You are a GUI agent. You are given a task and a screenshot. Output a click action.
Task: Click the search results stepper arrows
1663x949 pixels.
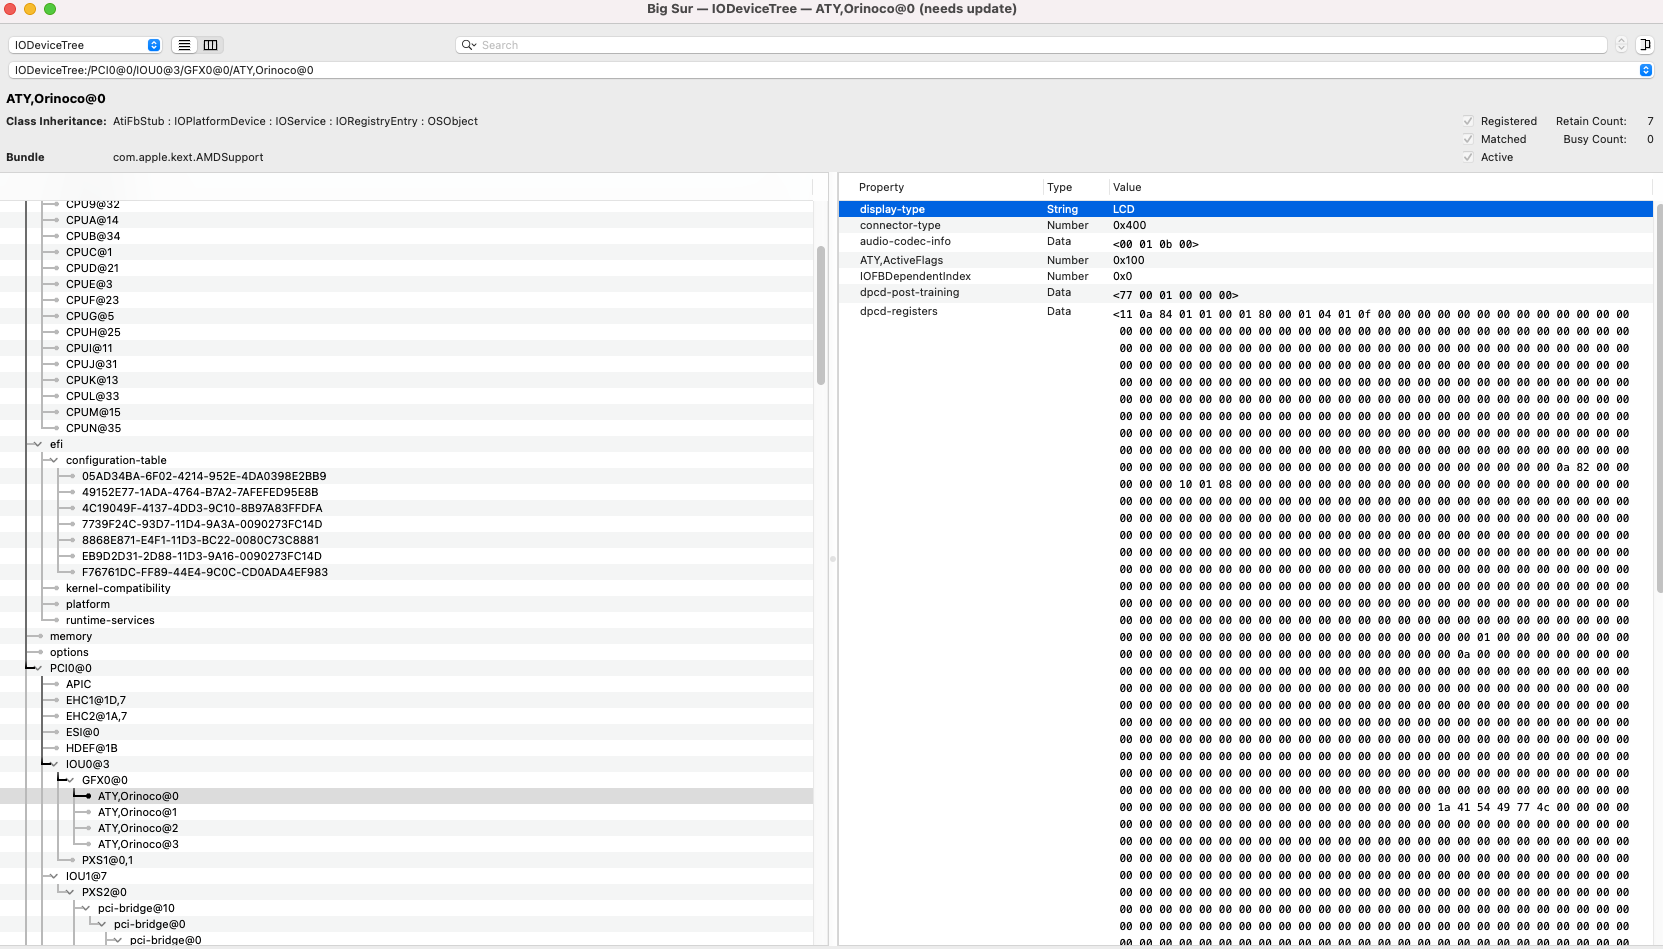pyautogui.click(x=1621, y=45)
